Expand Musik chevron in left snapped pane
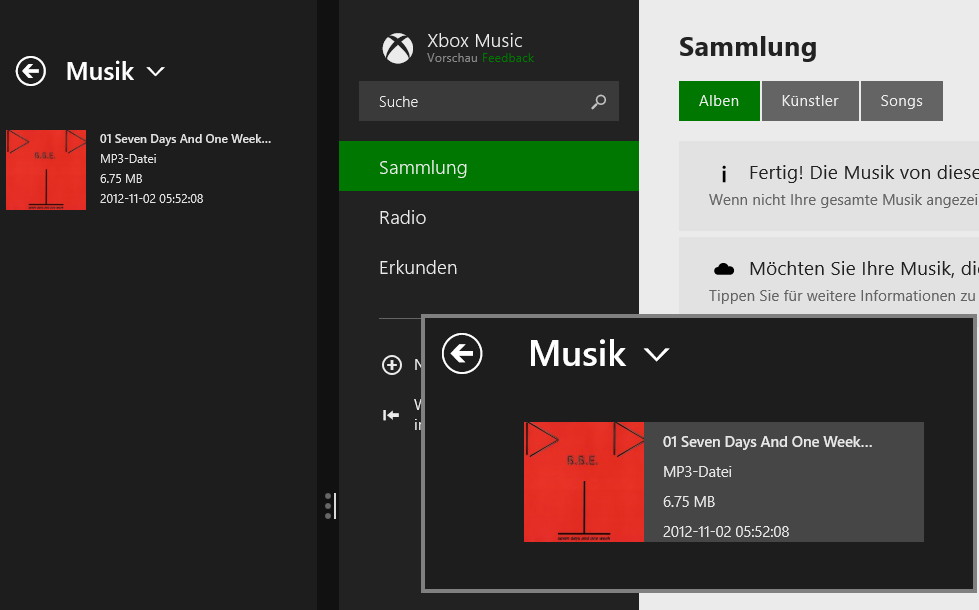The image size is (979, 610). (x=155, y=72)
